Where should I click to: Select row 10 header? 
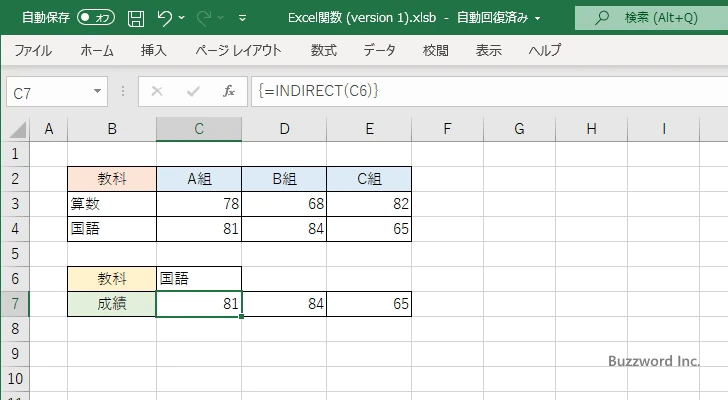(x=15, y=379)
